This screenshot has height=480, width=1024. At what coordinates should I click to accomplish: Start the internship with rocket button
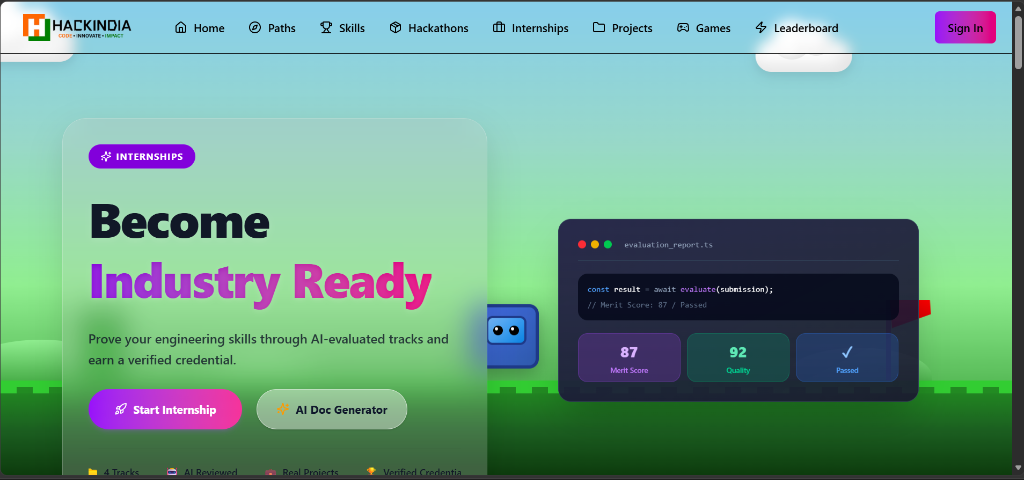pos(165,409)
